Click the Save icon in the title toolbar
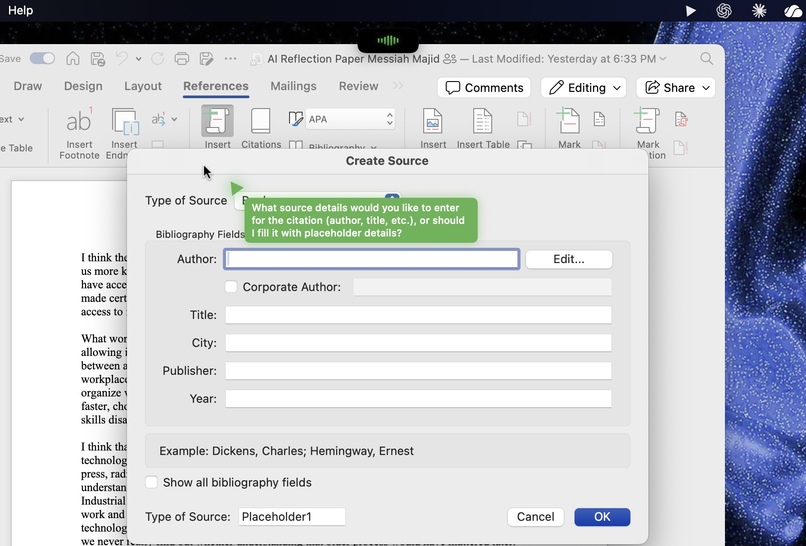806x546 pixels. coord(98,59)
